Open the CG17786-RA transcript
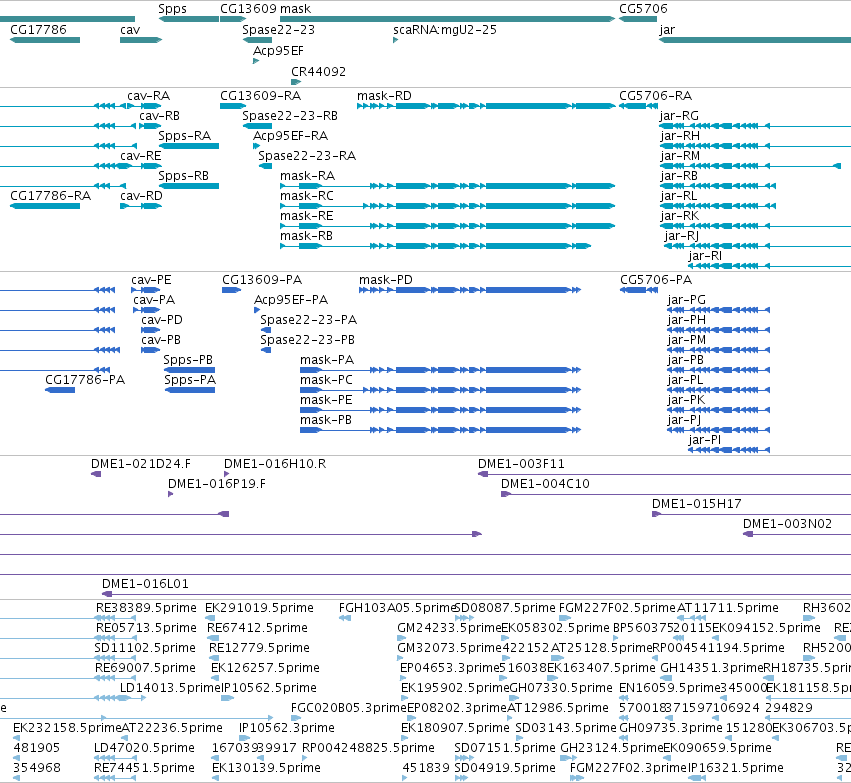Screen dimensions: 851x783 tap(50, 195)
